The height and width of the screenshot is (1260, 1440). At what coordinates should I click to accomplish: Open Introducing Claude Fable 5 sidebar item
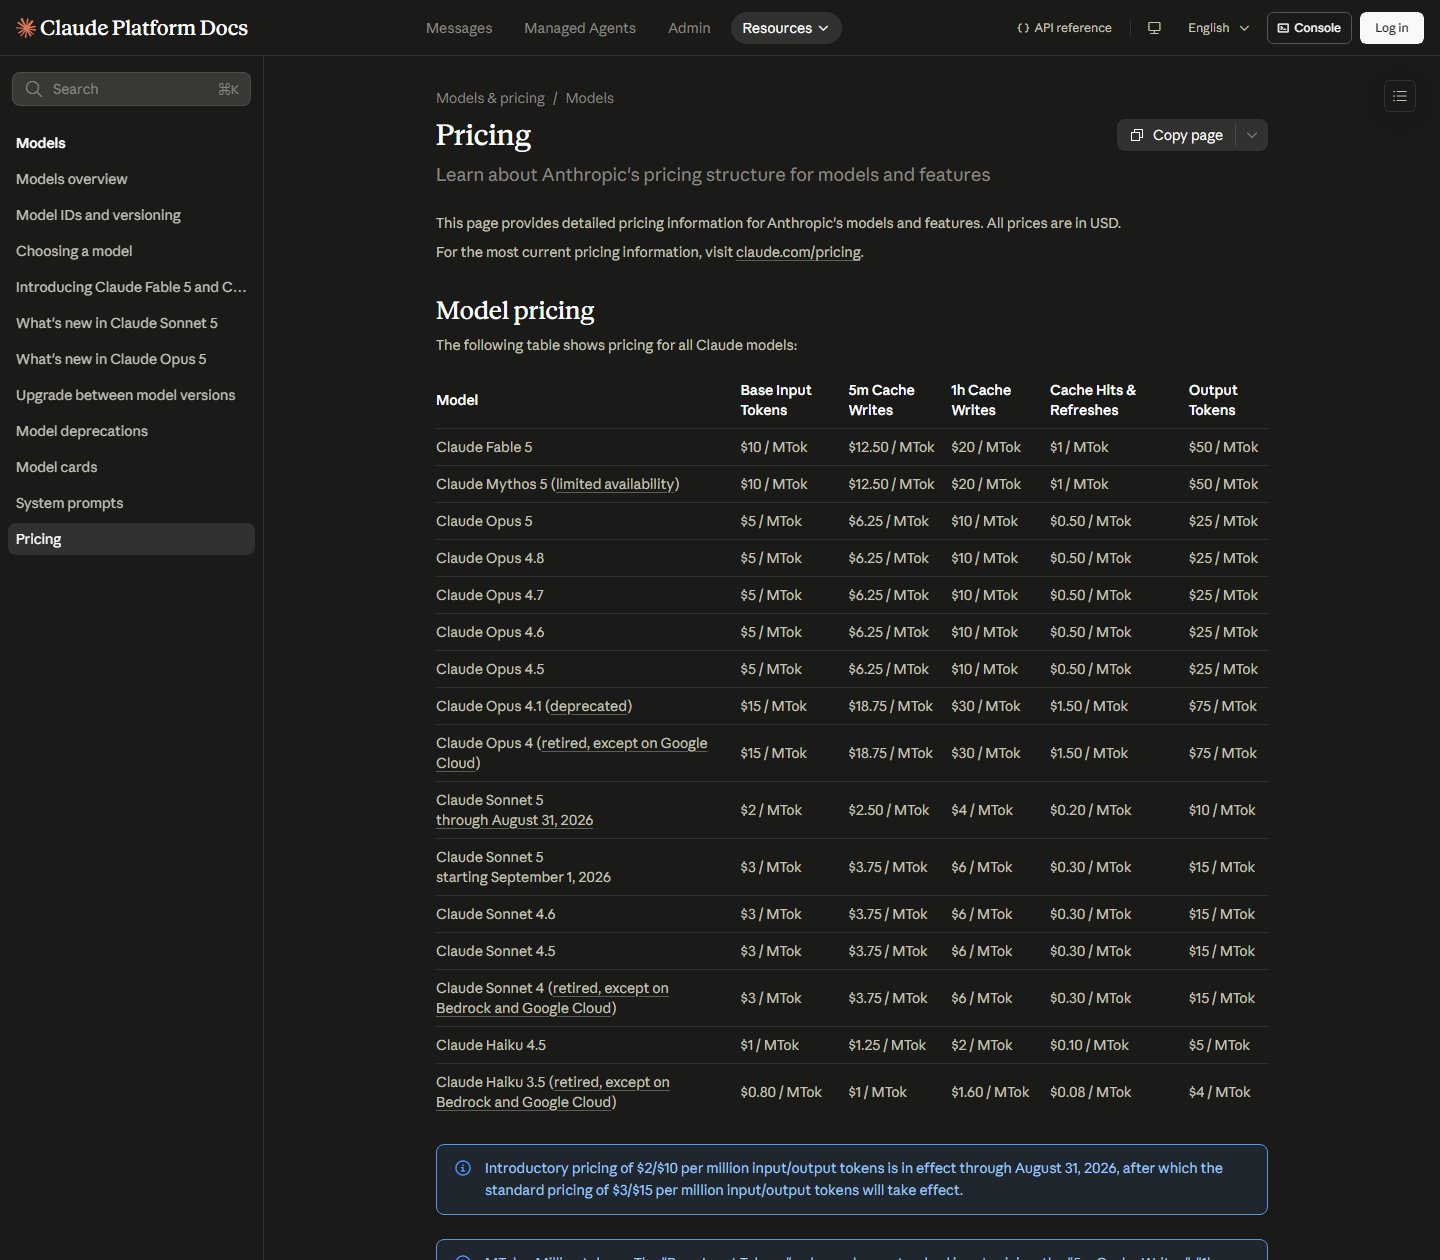[x=131, y=287]
